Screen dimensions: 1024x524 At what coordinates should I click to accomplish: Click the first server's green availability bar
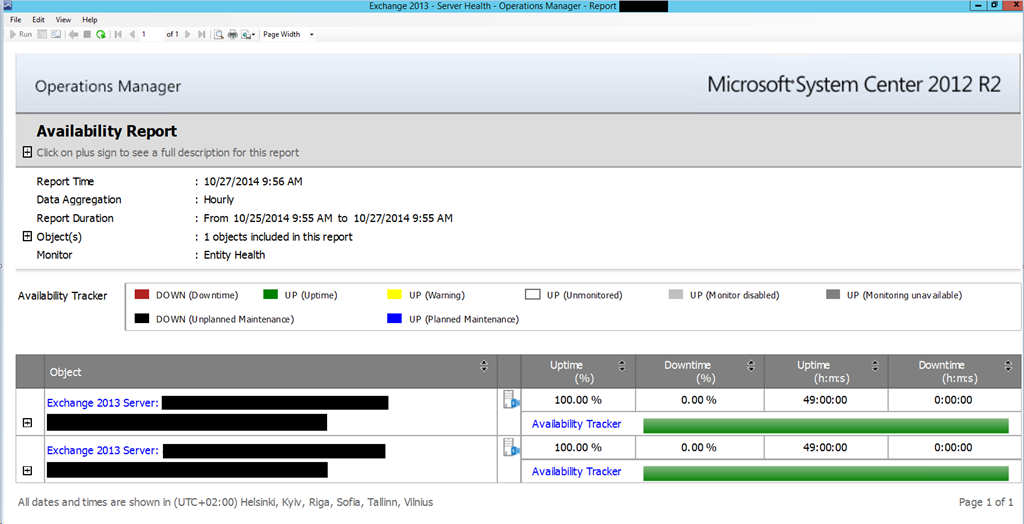coord(825,425)
